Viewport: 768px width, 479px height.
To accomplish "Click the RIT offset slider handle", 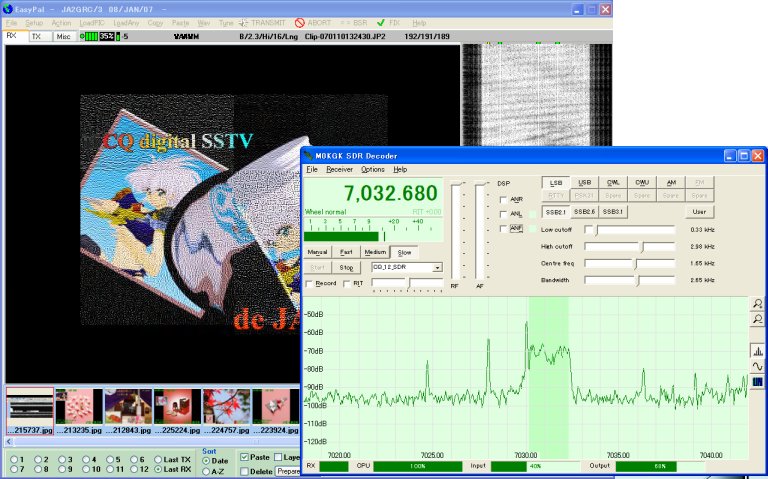I will pyautogui.click(x=408, y=283).
